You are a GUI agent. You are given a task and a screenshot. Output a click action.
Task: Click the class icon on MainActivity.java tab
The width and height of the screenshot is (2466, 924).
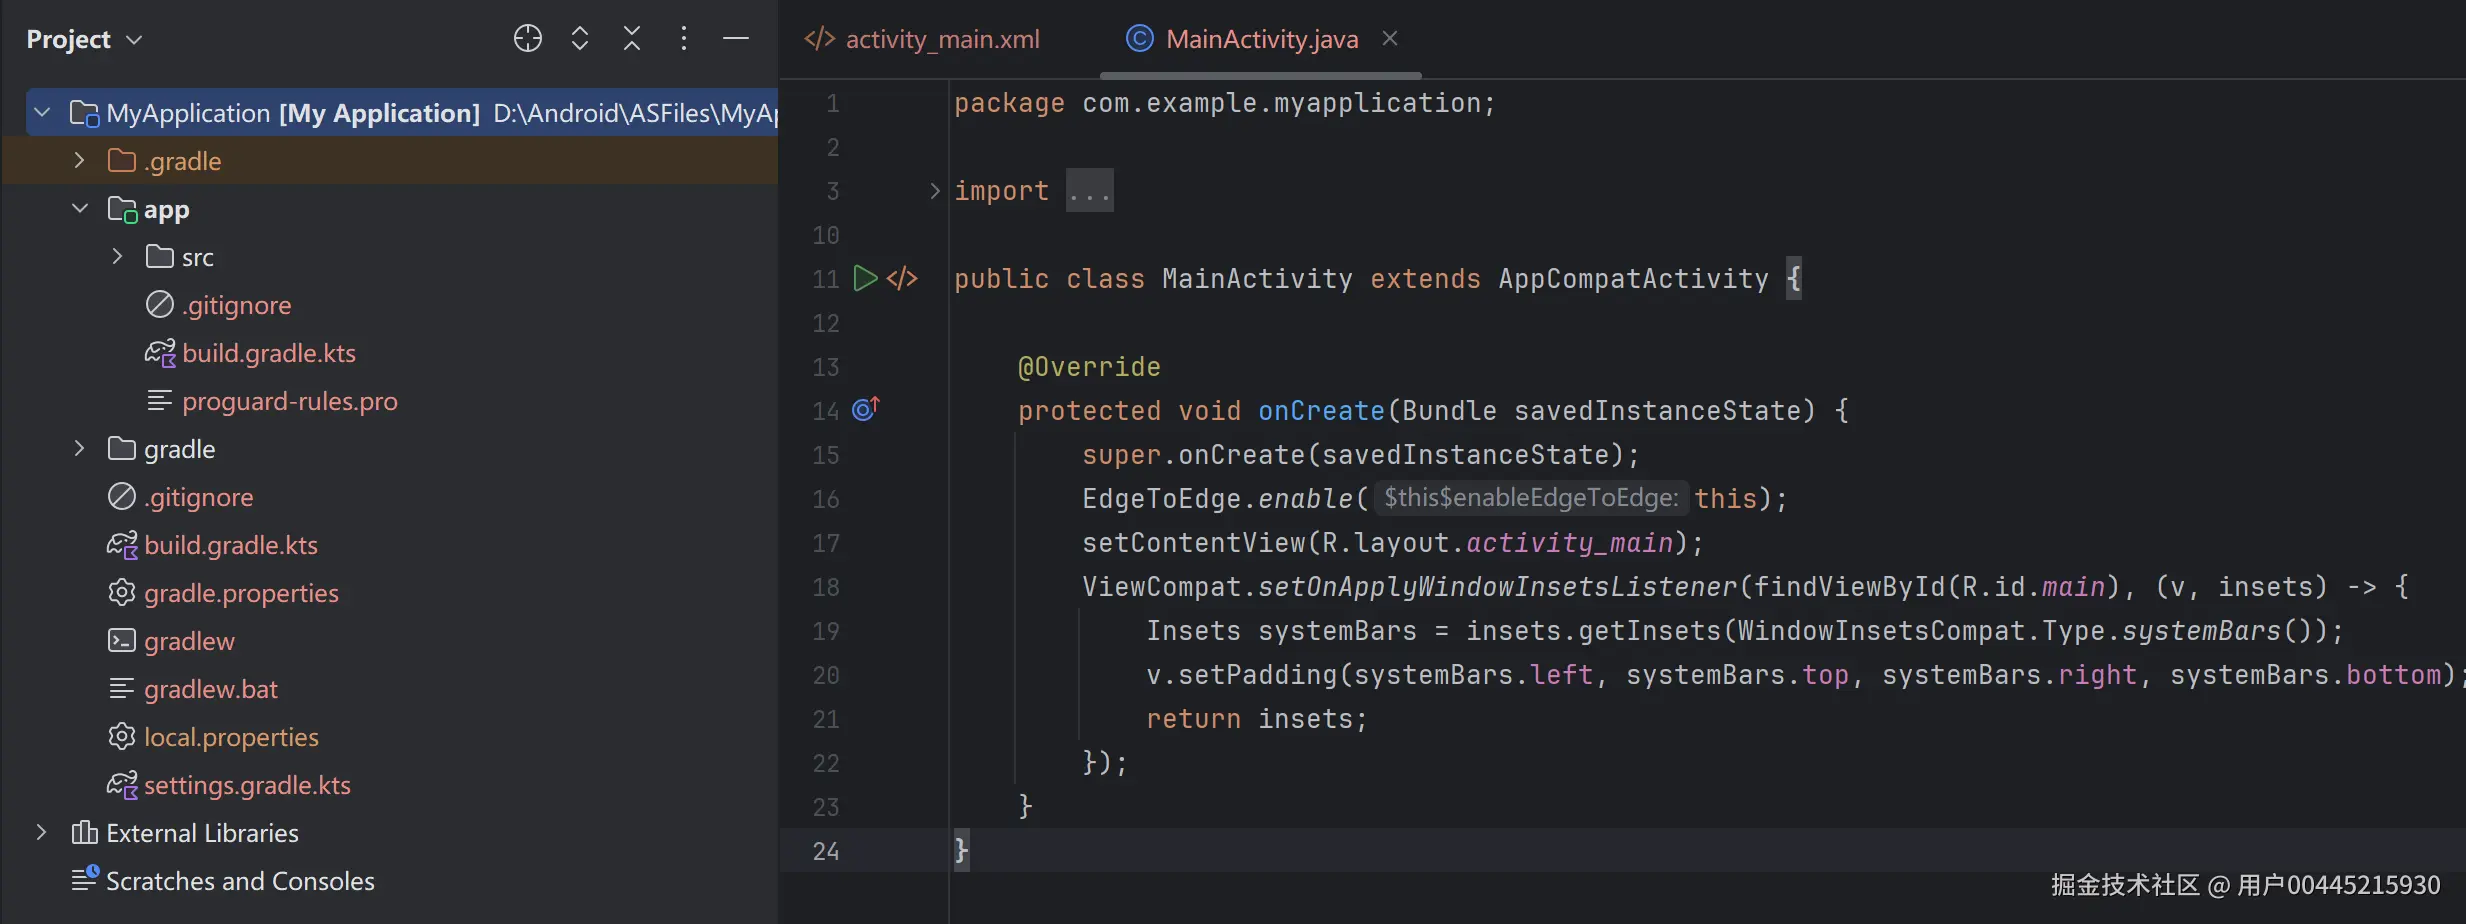(1140, 38)
